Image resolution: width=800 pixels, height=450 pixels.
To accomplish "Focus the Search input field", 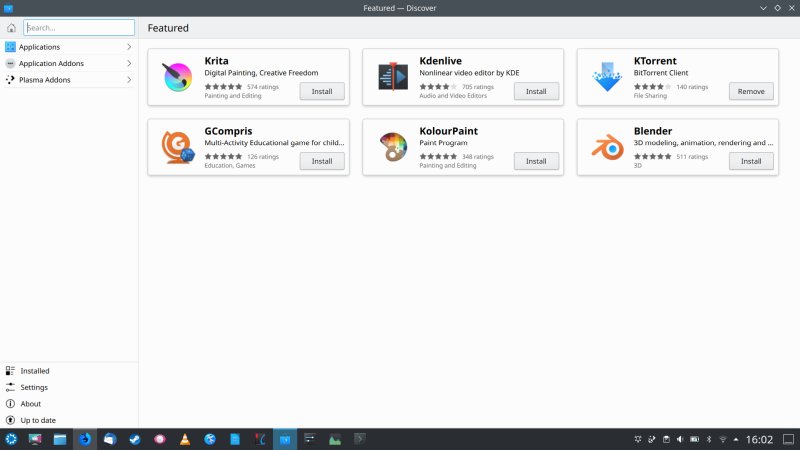I will pos(79,28).
